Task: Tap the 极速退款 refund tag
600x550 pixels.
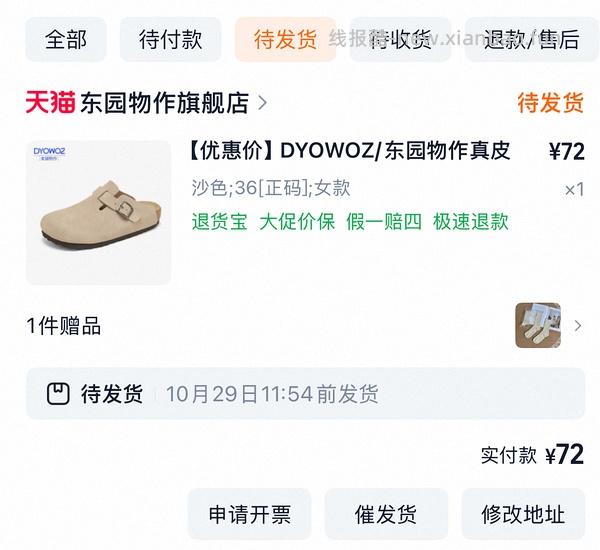Action: tap(471, 222)
